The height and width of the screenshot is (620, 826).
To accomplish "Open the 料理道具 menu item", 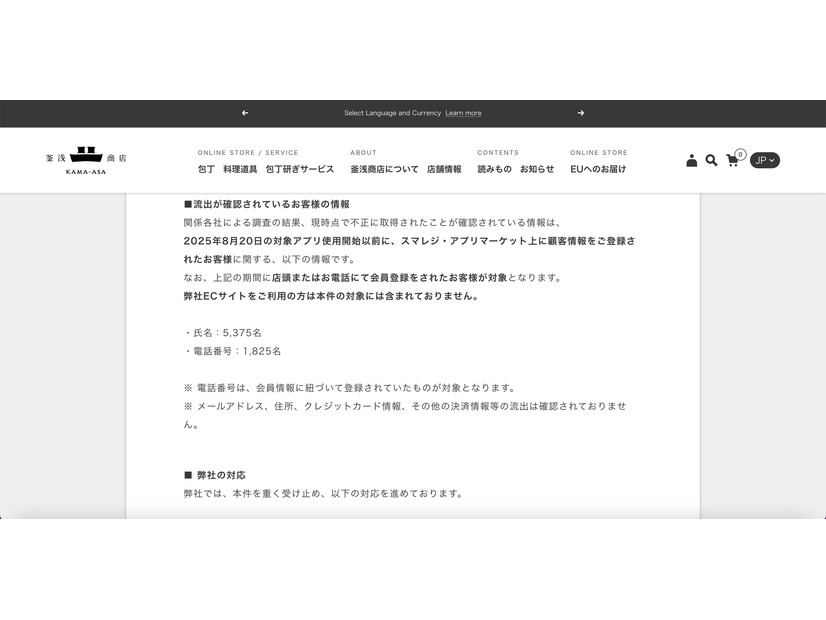I will 239,170.
